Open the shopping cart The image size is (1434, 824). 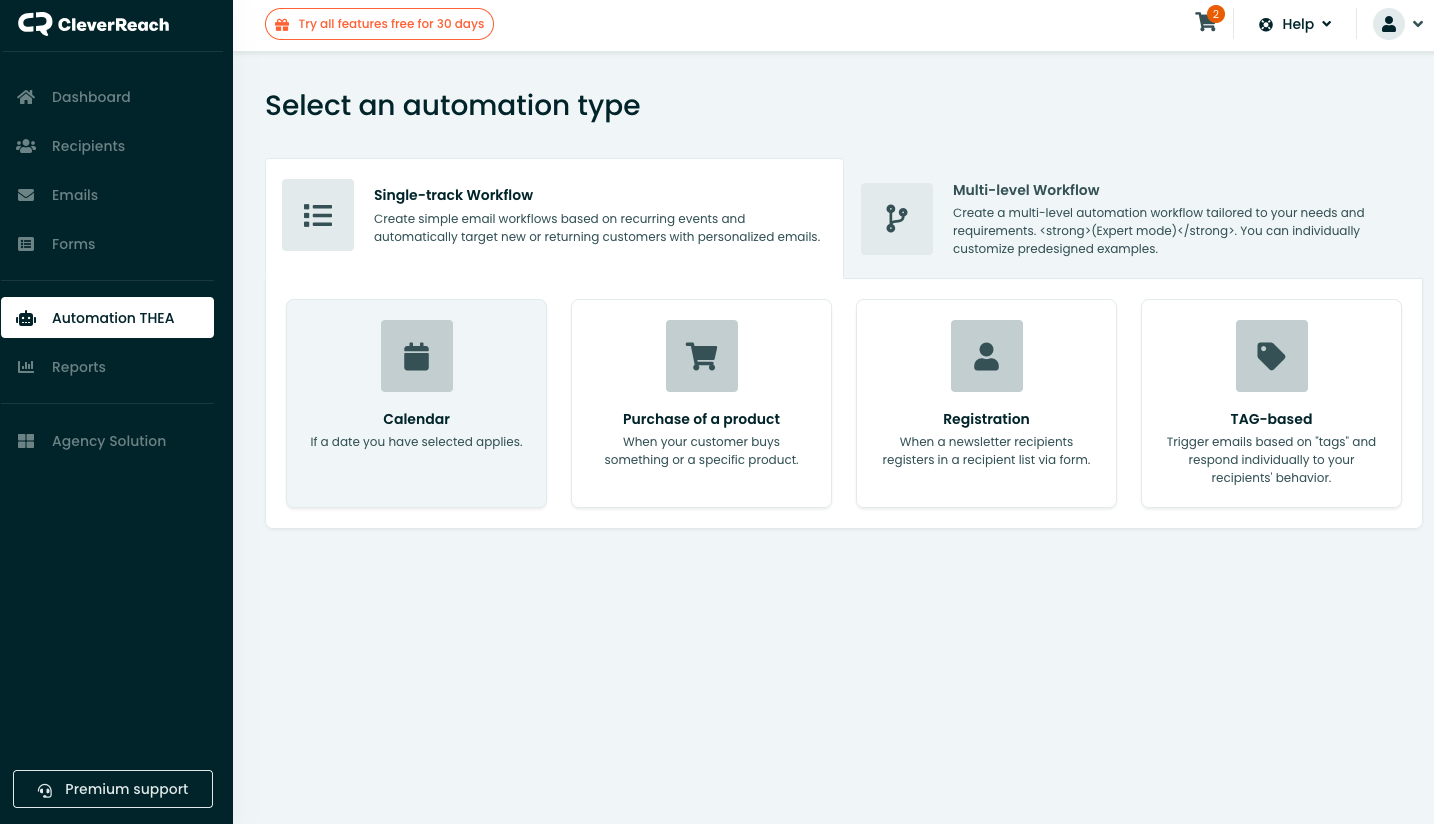[x=1207, y=23]
